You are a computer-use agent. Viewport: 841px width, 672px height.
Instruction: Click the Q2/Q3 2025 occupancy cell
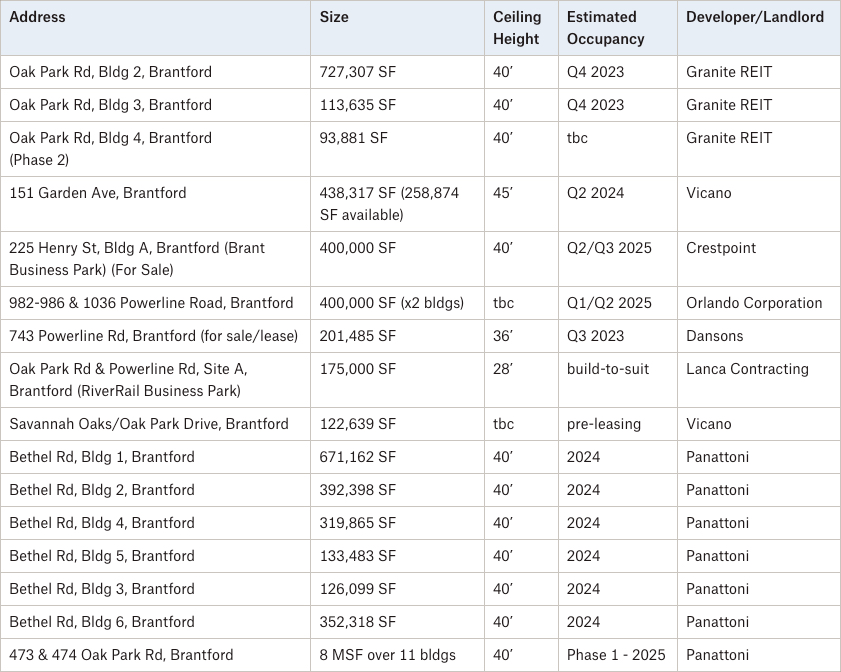click(x=609, y=248)
